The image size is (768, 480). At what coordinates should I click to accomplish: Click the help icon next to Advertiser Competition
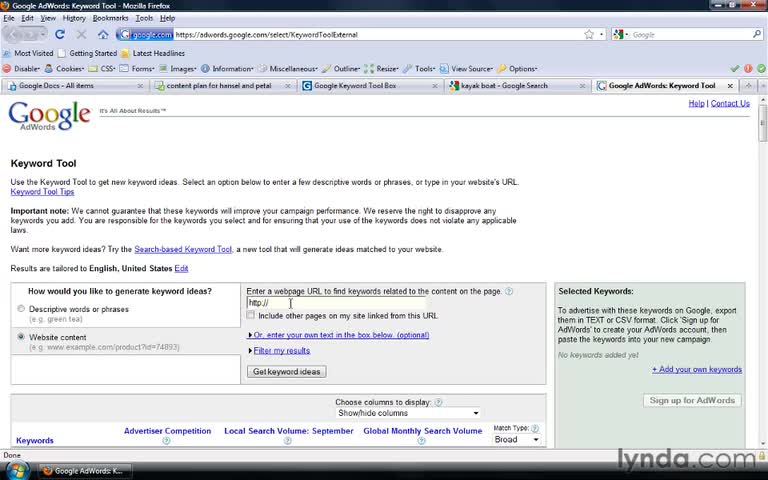(x=166, y=441)
